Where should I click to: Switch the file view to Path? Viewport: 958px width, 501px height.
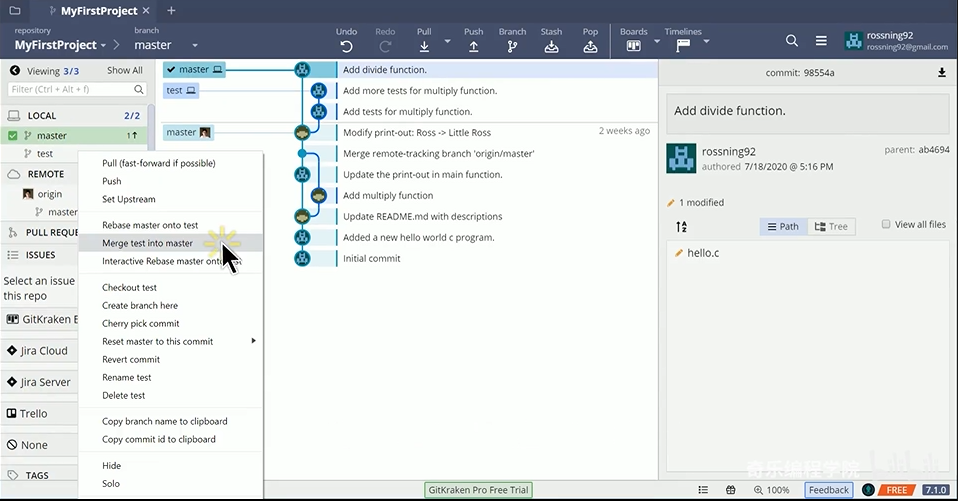(783, 227)
